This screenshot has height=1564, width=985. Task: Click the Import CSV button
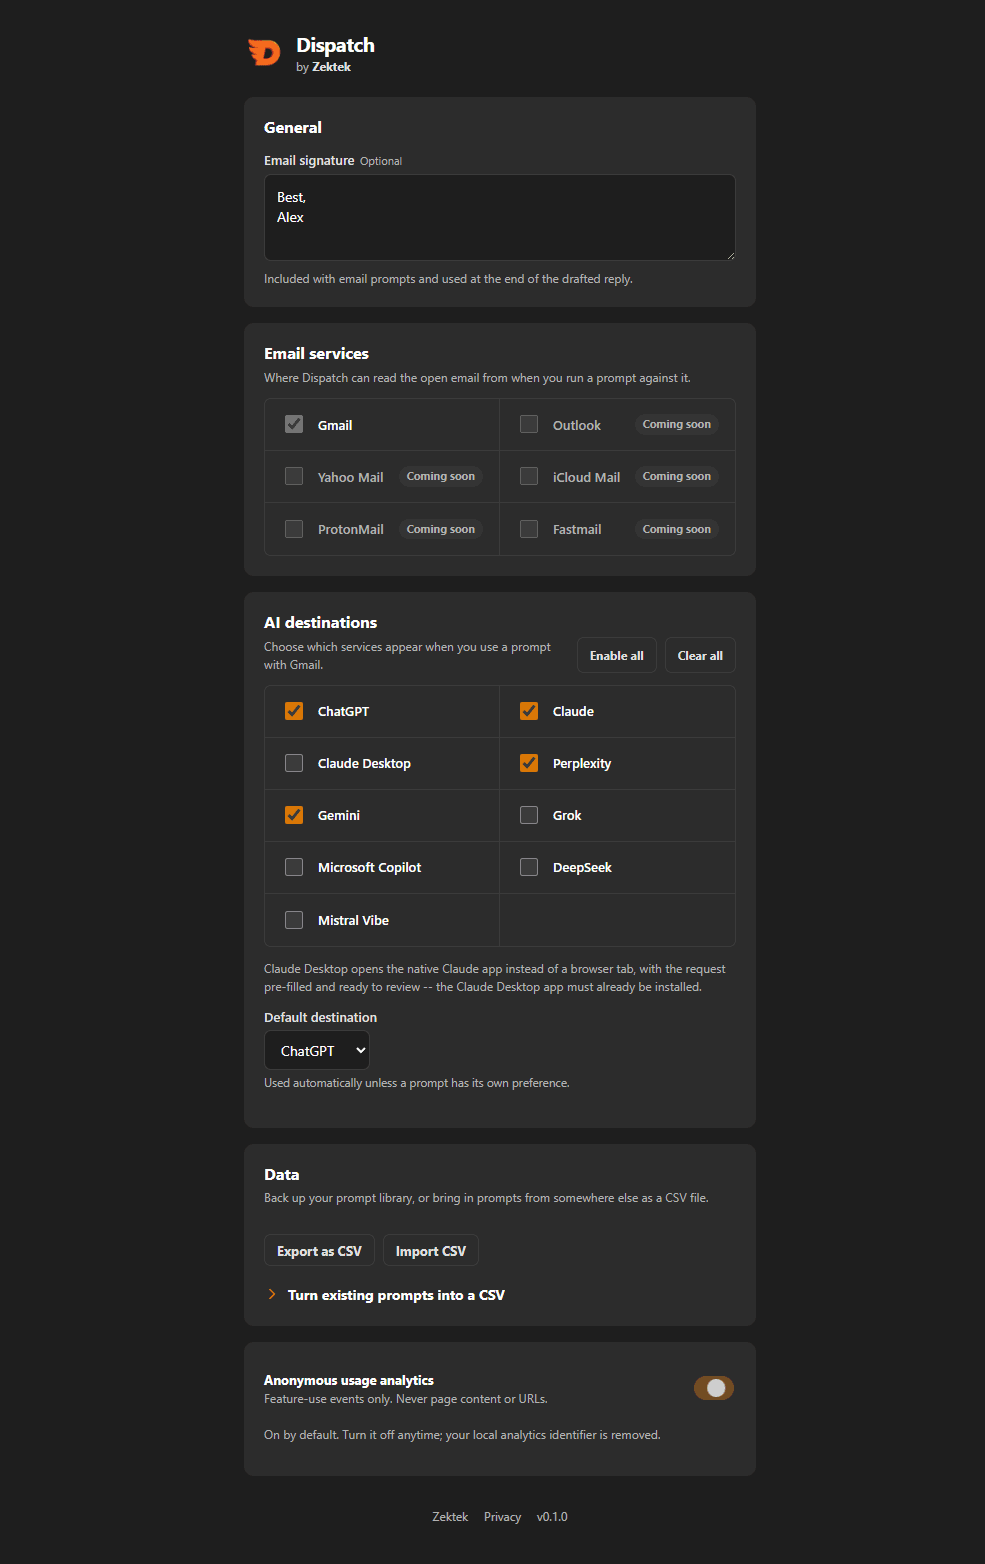pyautogui.click(x=431, y=1251)
